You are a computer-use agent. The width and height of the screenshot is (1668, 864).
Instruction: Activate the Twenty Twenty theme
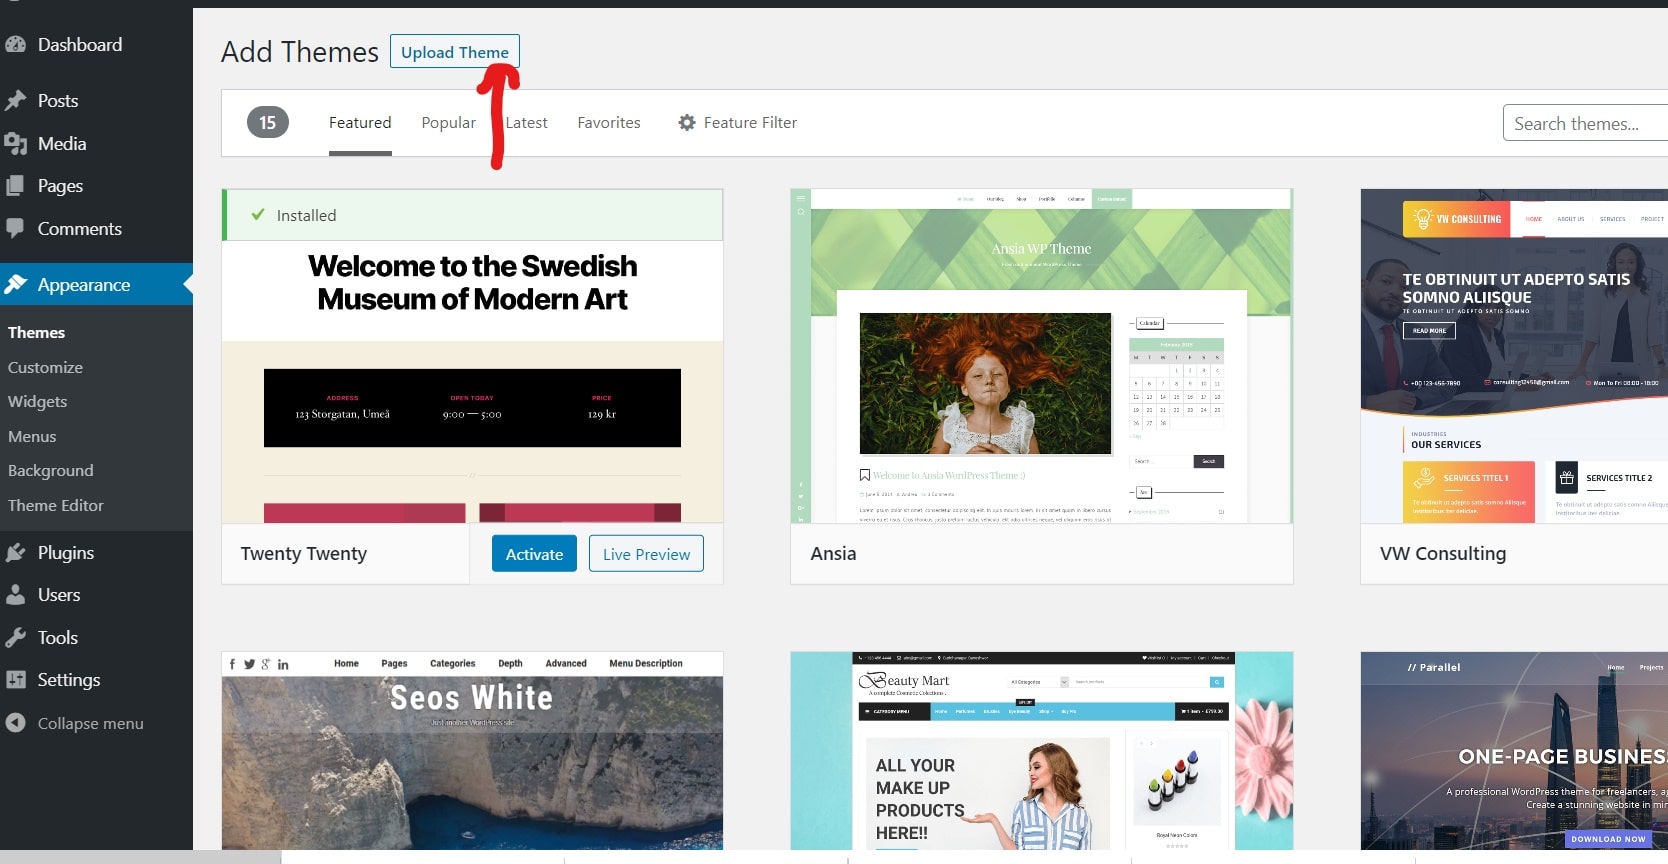click(x=534, y=554)
